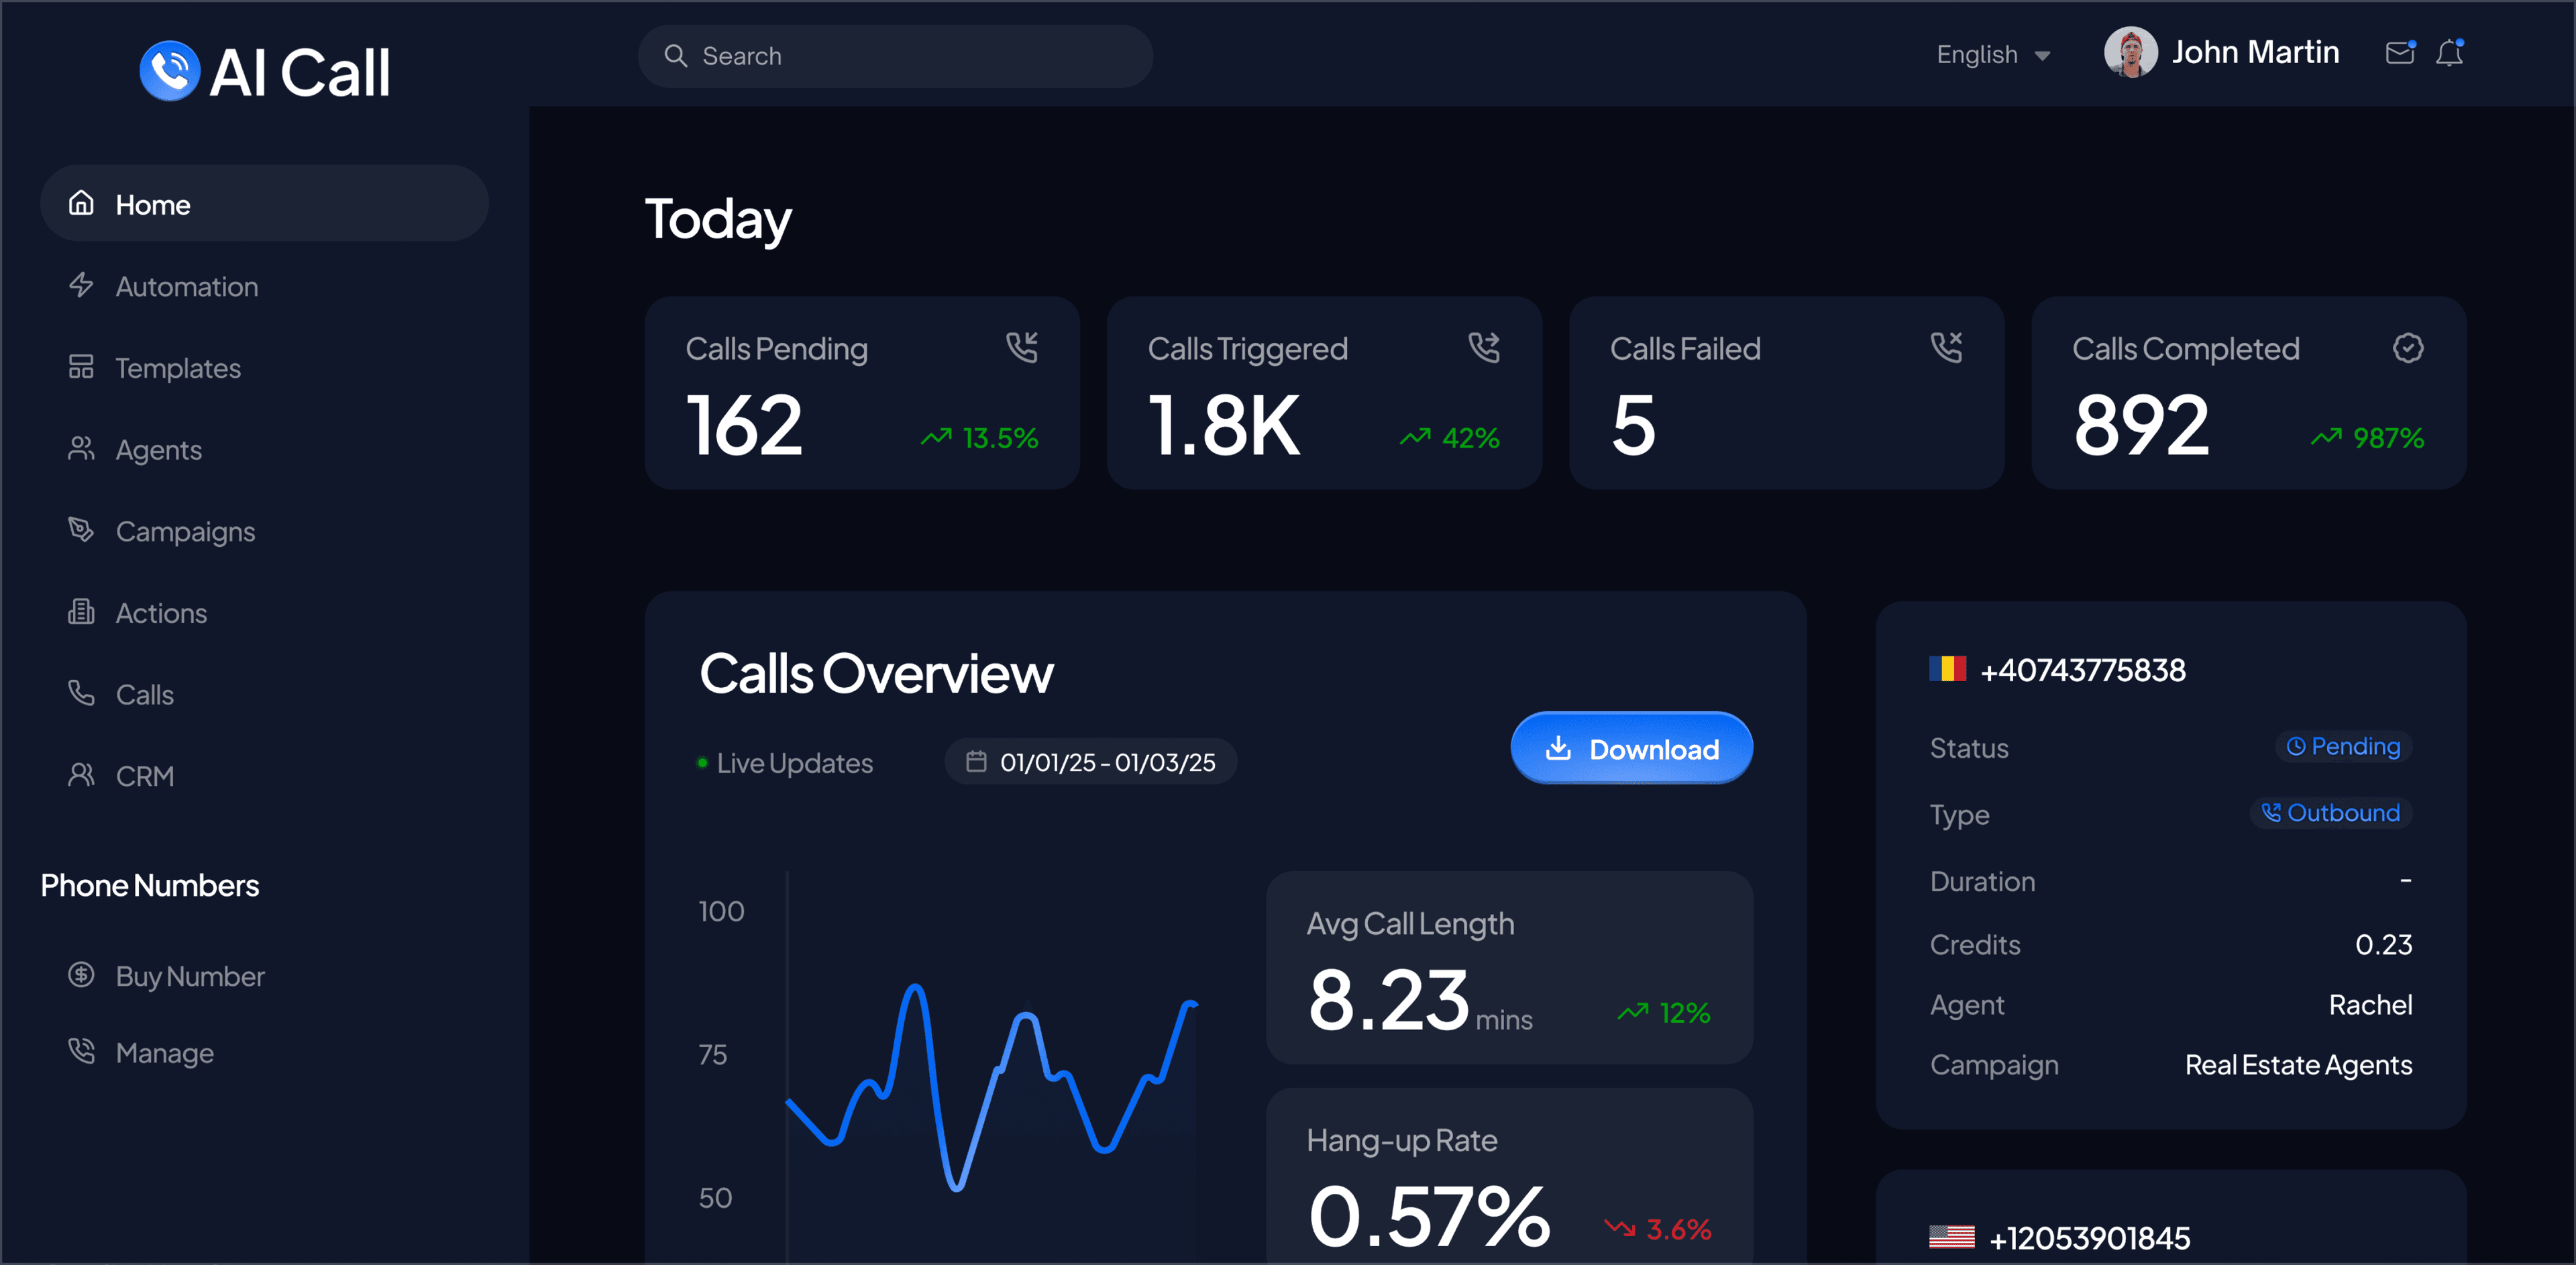The height and width of the screenshot is (1265, 2576).
Task: Focus the Search input field
Action: 895,56
